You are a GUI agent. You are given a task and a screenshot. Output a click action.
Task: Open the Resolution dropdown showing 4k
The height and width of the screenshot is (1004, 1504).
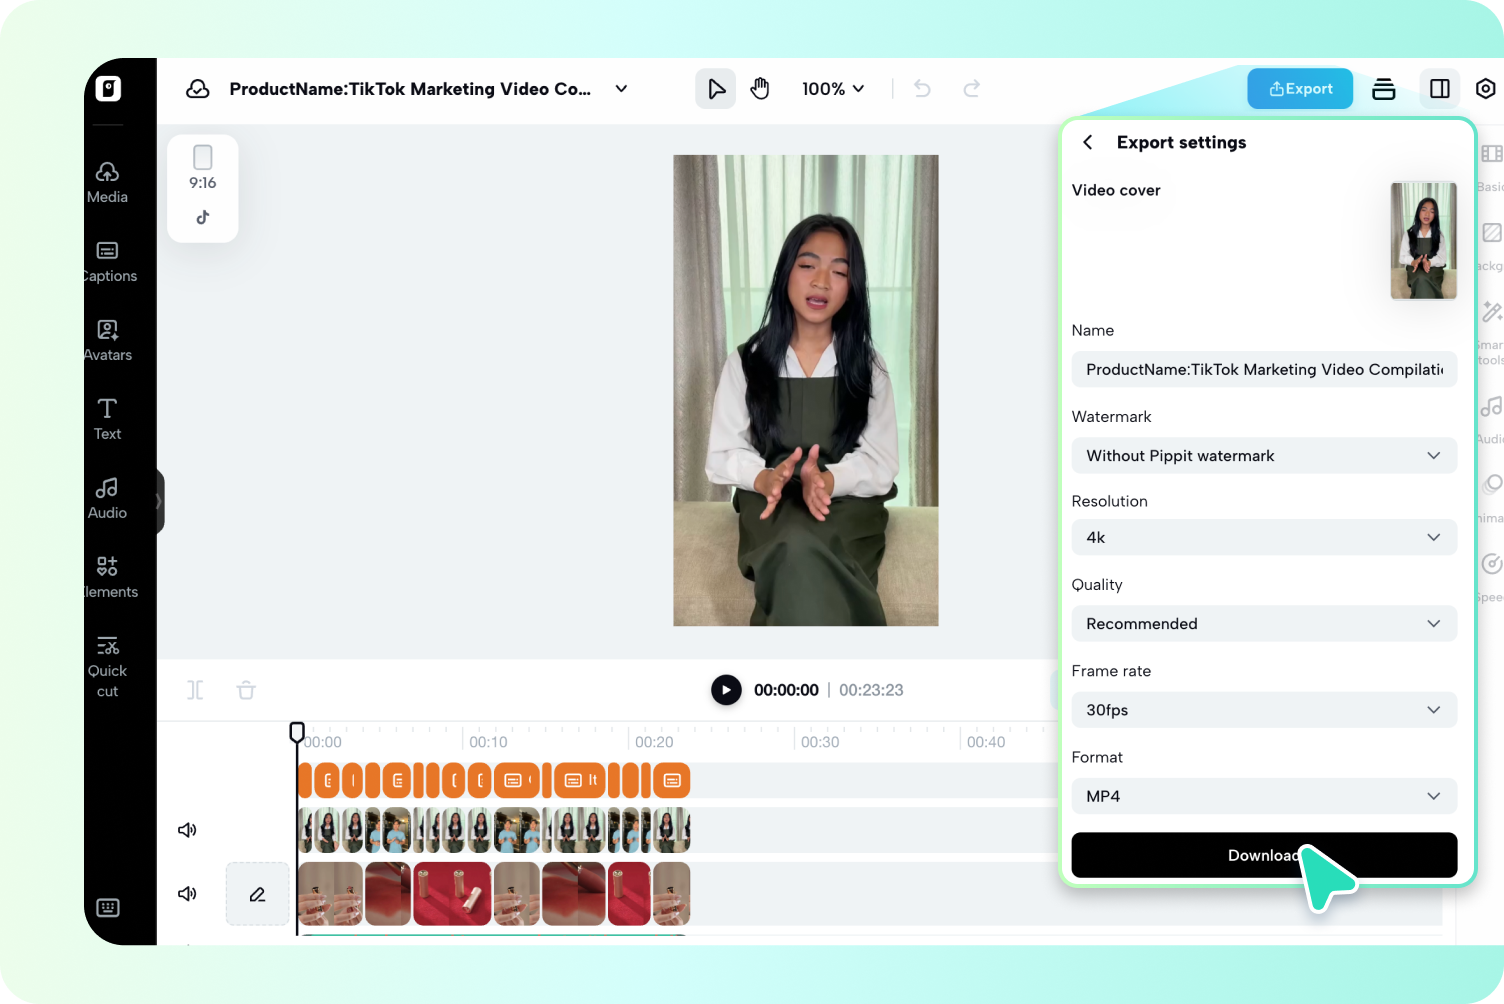click(1263, 537)
